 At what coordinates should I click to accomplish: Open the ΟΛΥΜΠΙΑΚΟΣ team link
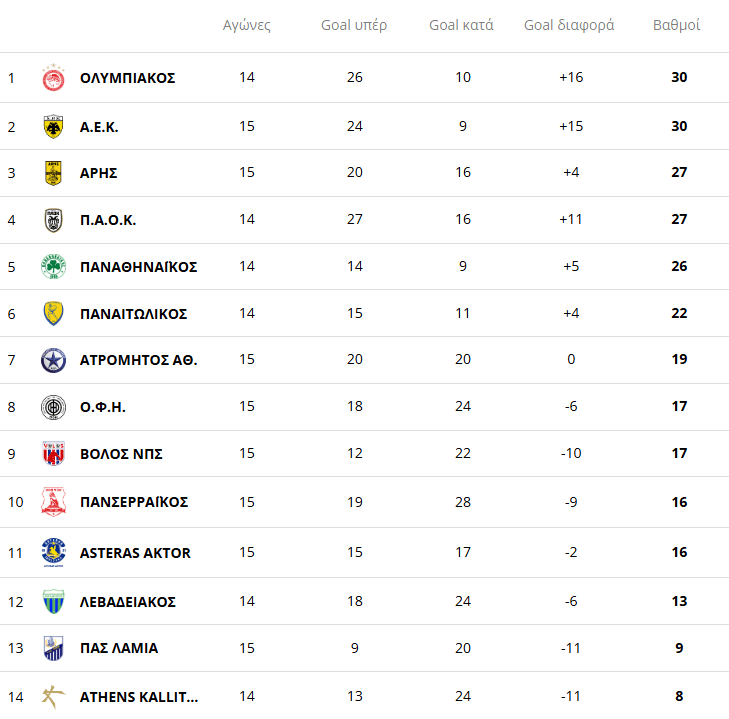pos(127,78)
